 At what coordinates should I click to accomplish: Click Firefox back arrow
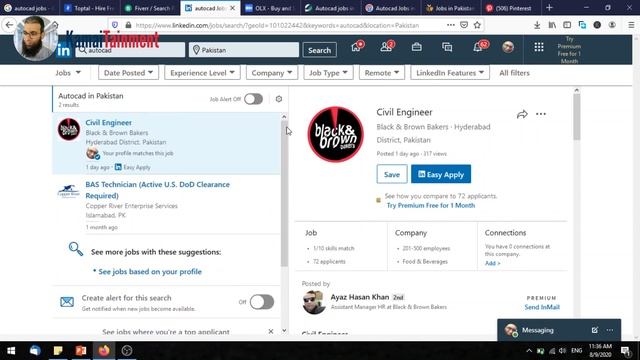[9, 25]
